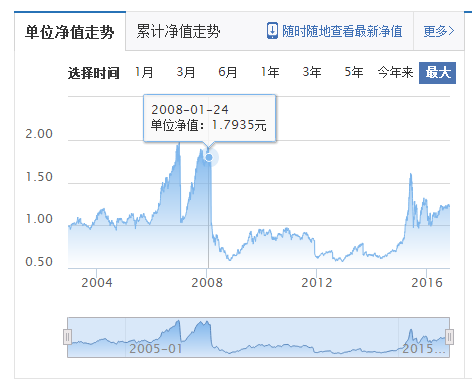Screen dimensions: 472x385
Task: Select the 6月 time range
Action: 228,72
